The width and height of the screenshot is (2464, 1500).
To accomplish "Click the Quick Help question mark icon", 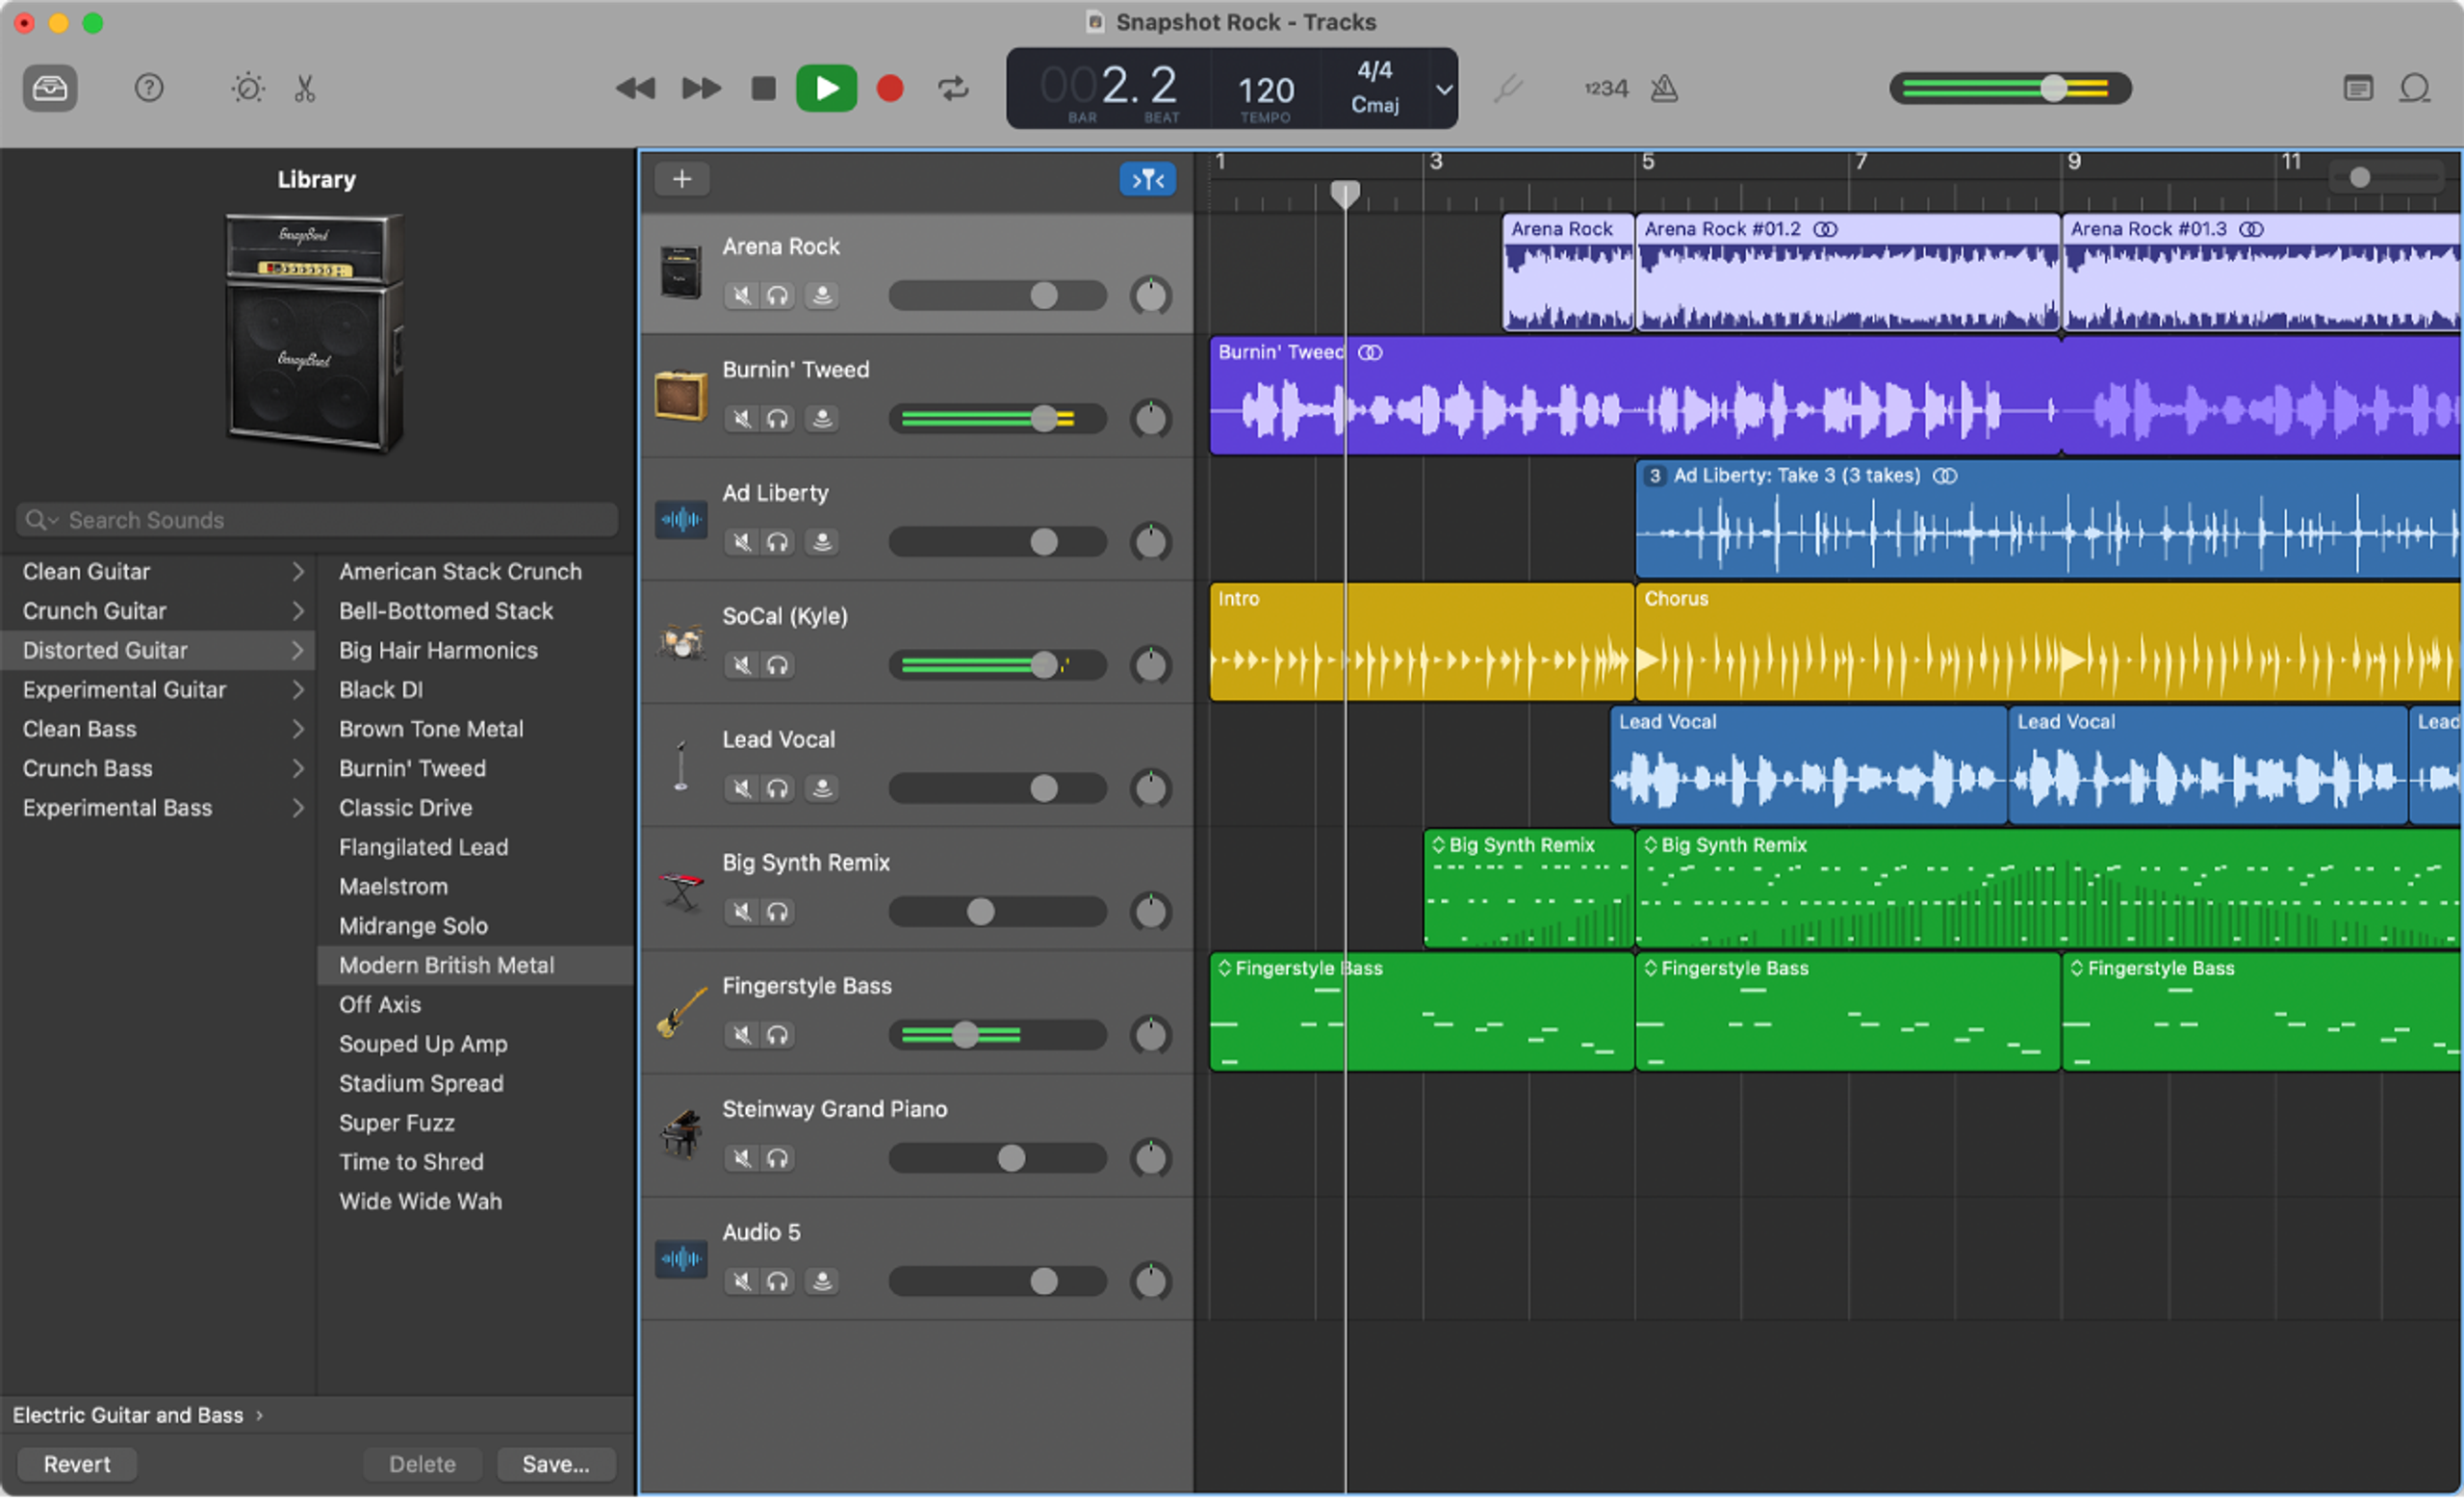I will pos(149,88).
